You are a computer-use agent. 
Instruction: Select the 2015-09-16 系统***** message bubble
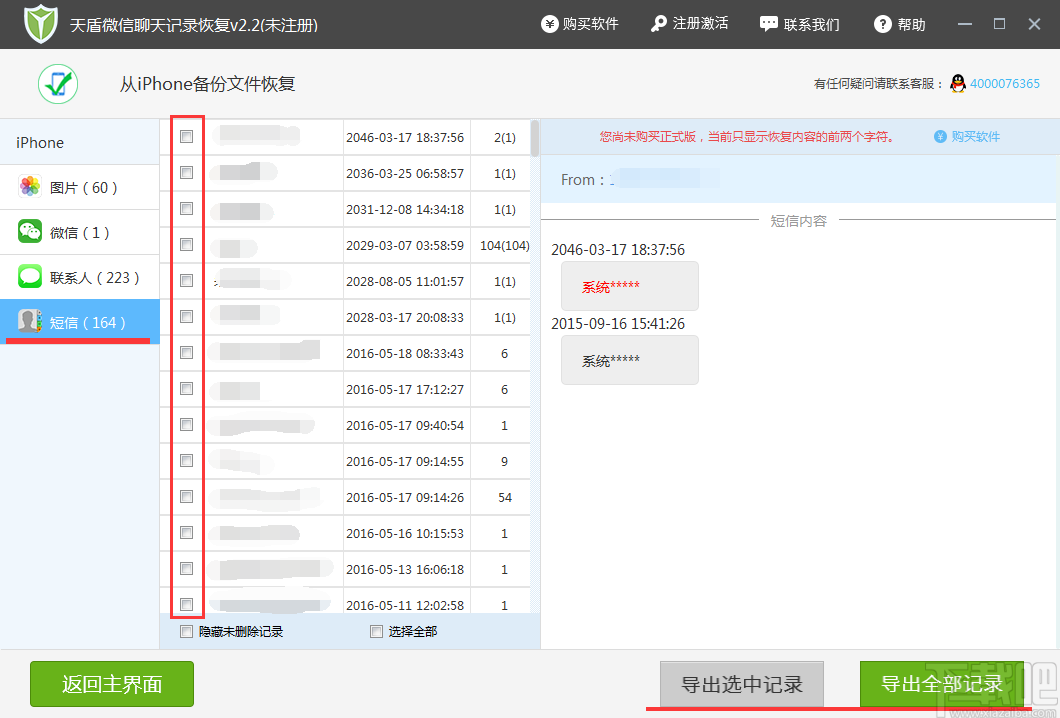629,360
